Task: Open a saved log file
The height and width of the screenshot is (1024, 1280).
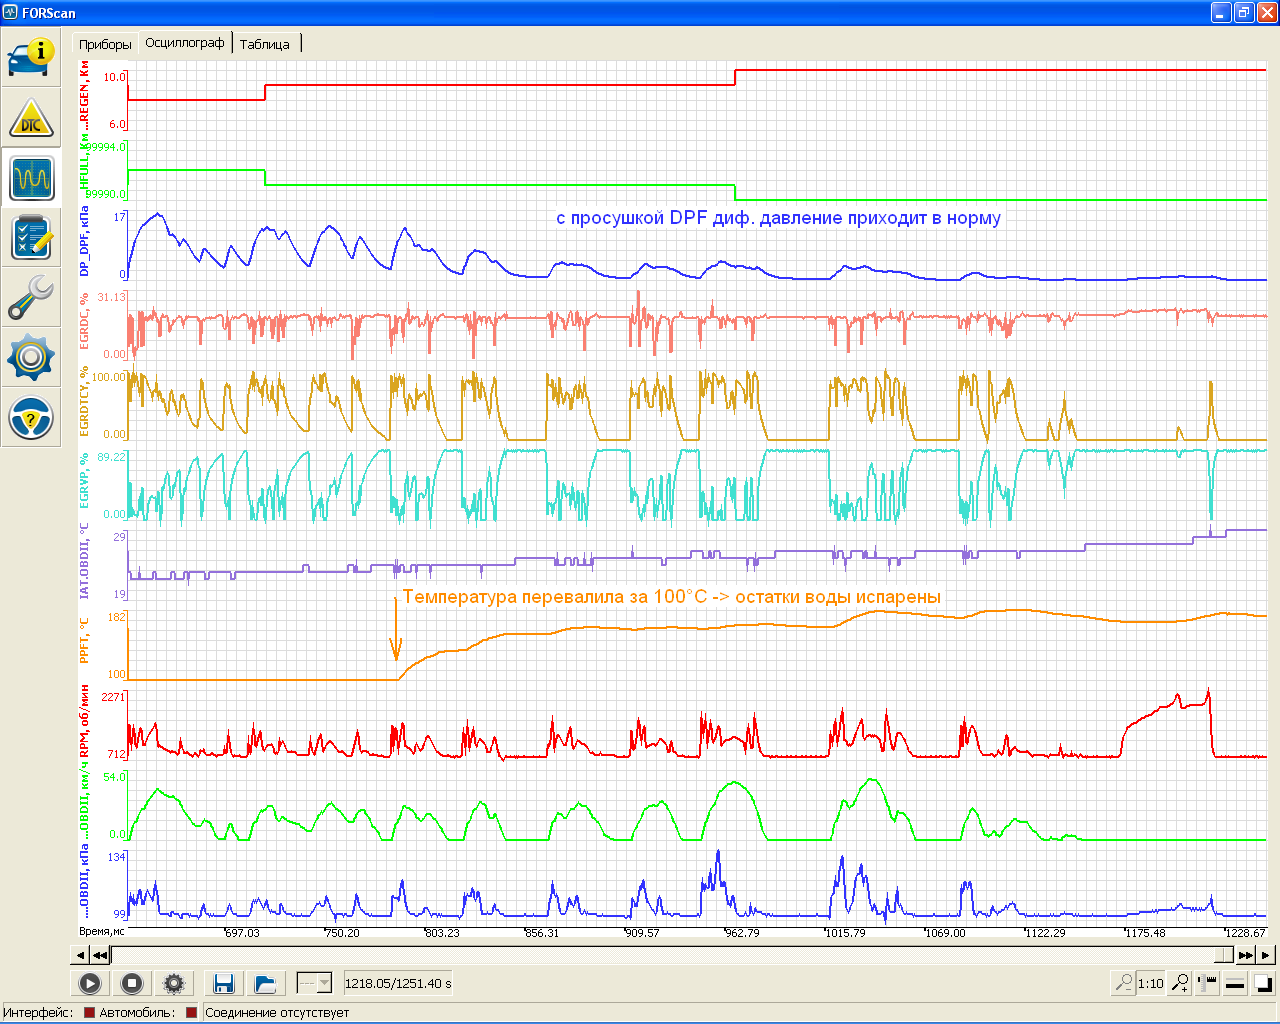Action: (x=265, y=984)
